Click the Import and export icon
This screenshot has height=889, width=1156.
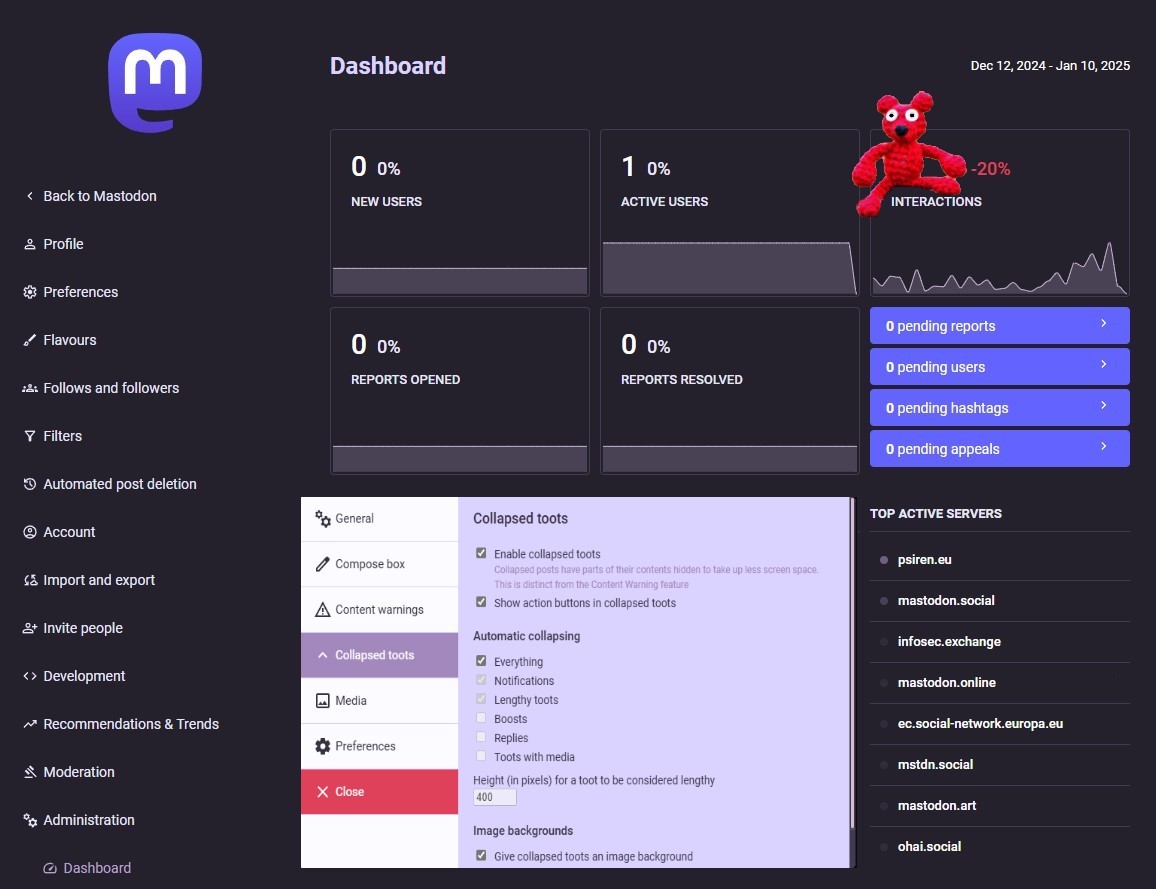(x=29, y=580)
